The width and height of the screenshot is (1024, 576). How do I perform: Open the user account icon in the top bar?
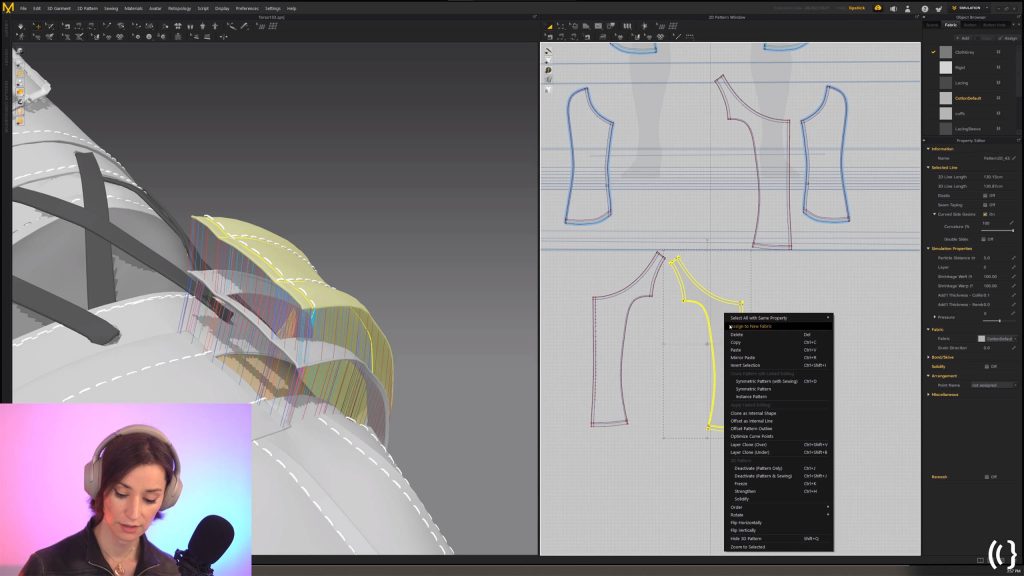point(907,8)
